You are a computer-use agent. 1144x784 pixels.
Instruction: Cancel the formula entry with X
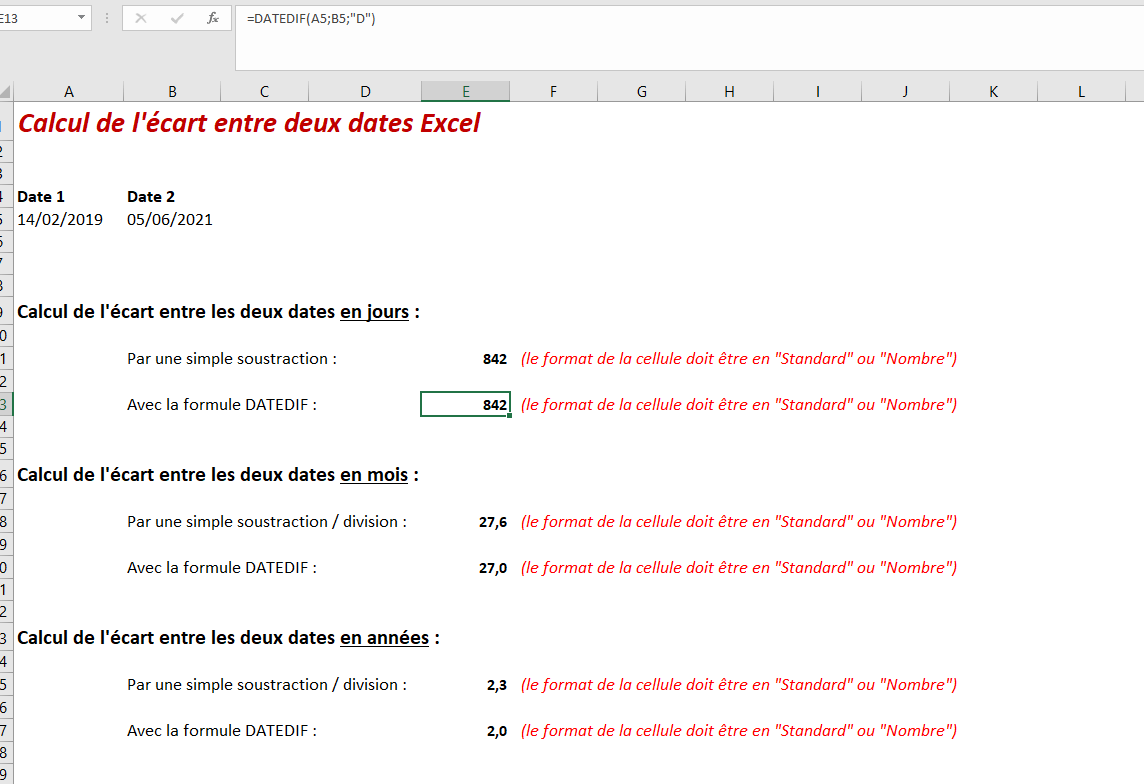(141, 18)
